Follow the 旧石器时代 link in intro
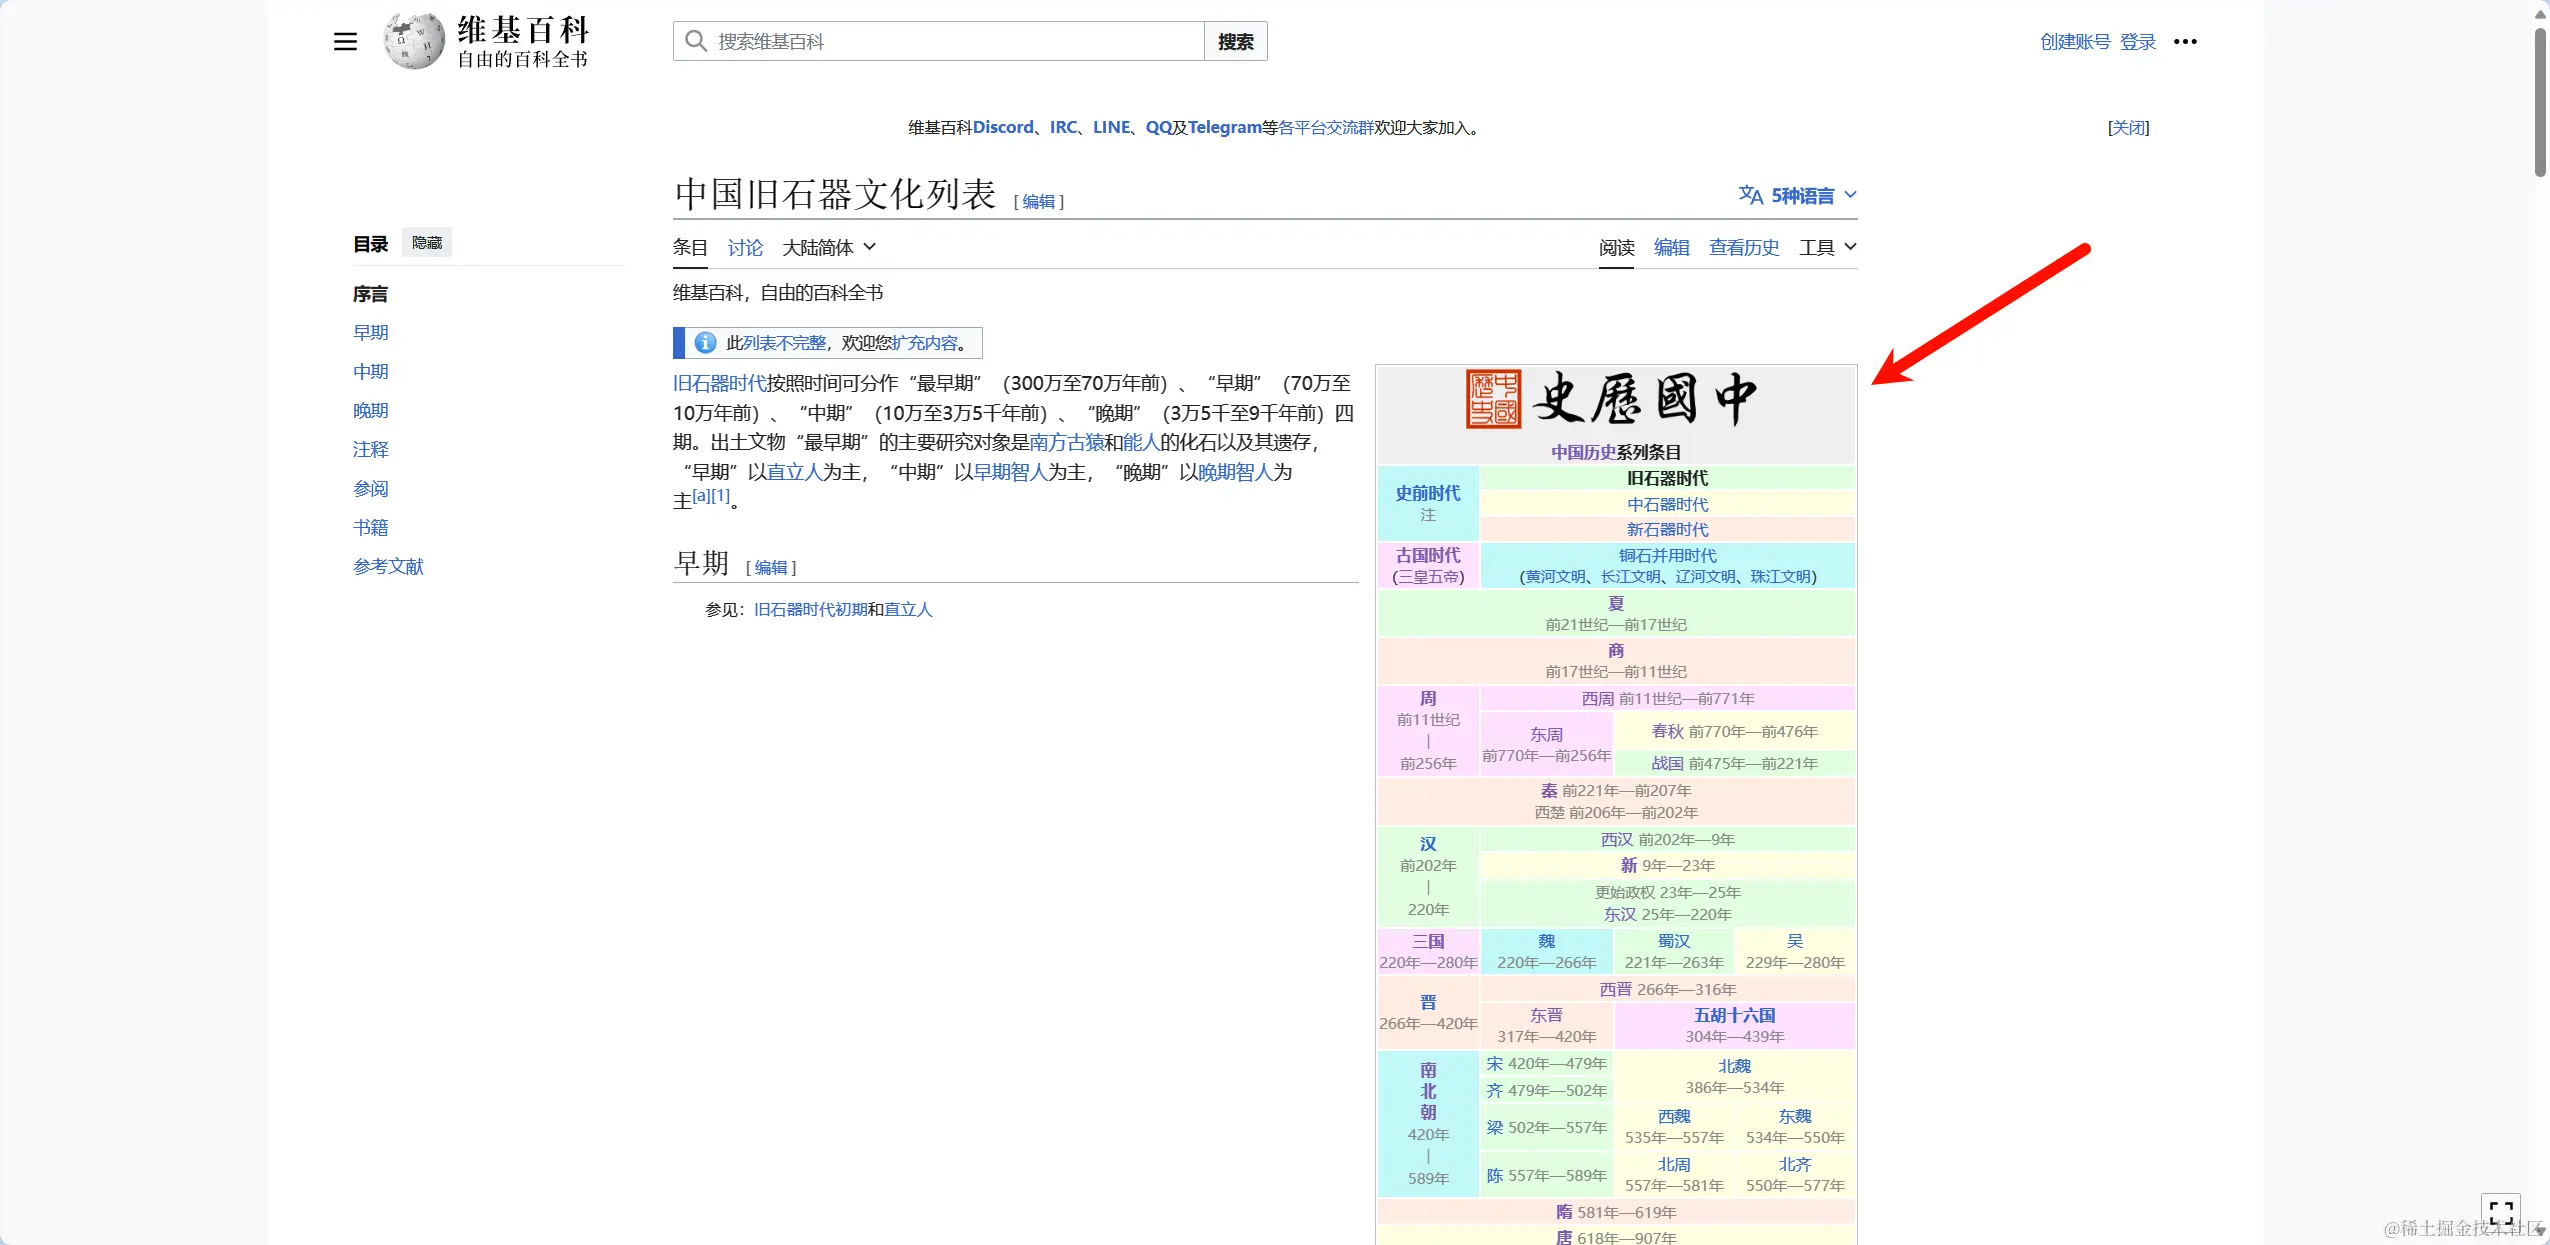 coord(719,383)
